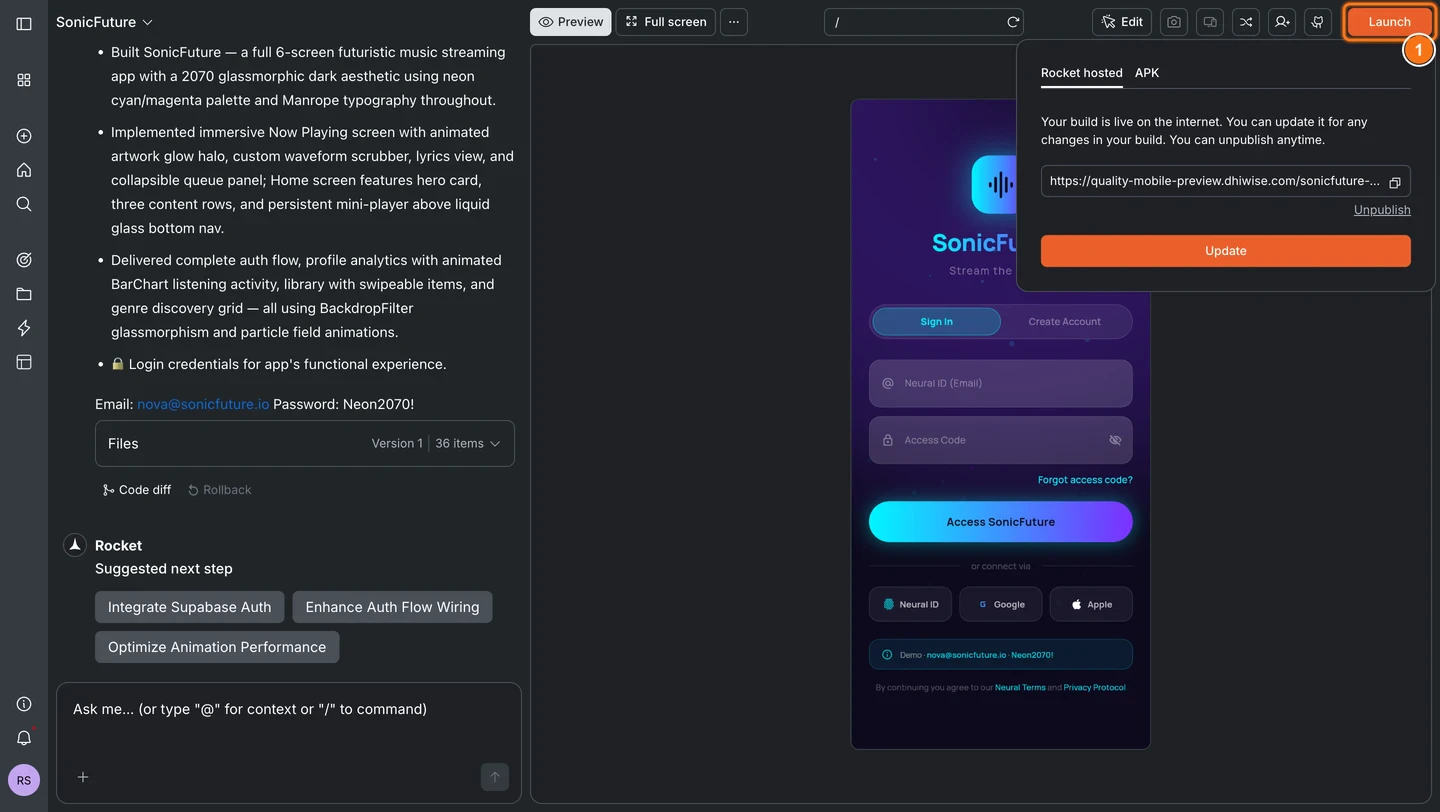Select the Rocket hosted tab
Viewport: 1440px width, 812px height.
pos(1081,73)
